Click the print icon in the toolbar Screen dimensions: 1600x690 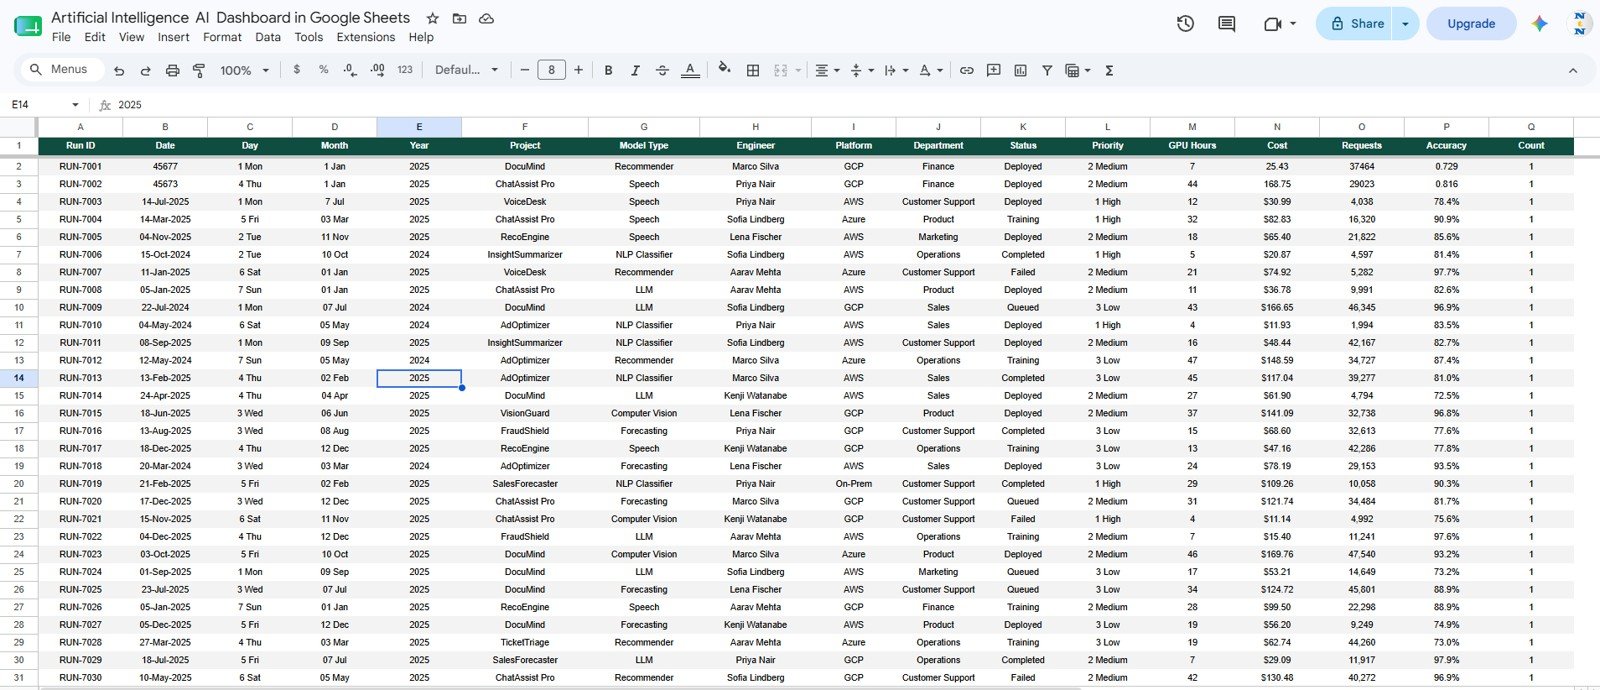tap(172, 70)
